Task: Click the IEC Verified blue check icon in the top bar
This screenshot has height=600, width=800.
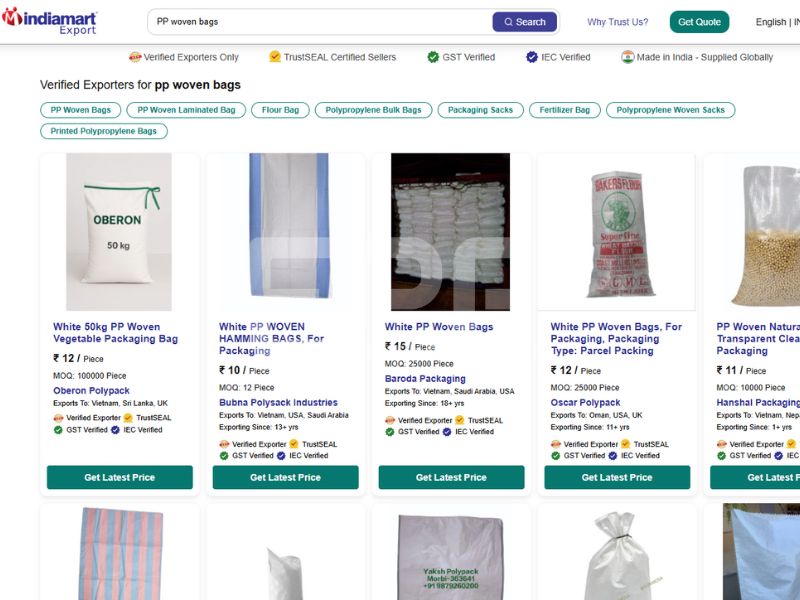Action: (532, 57)
